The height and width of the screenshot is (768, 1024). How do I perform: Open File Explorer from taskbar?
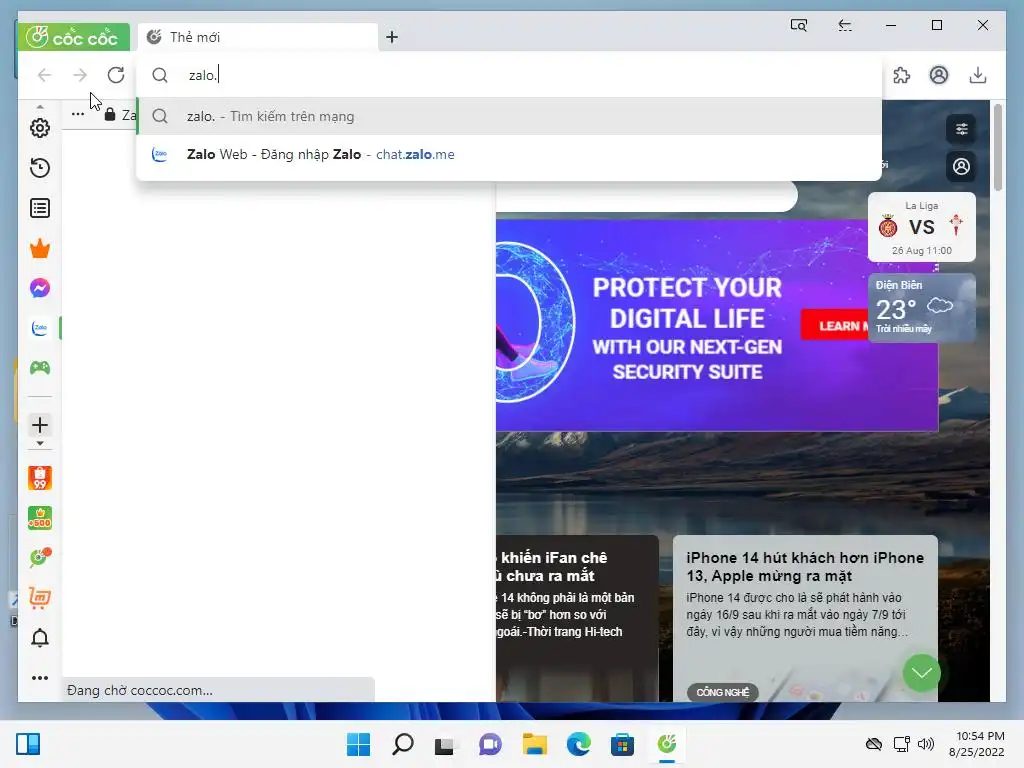(x=534, y=744)
